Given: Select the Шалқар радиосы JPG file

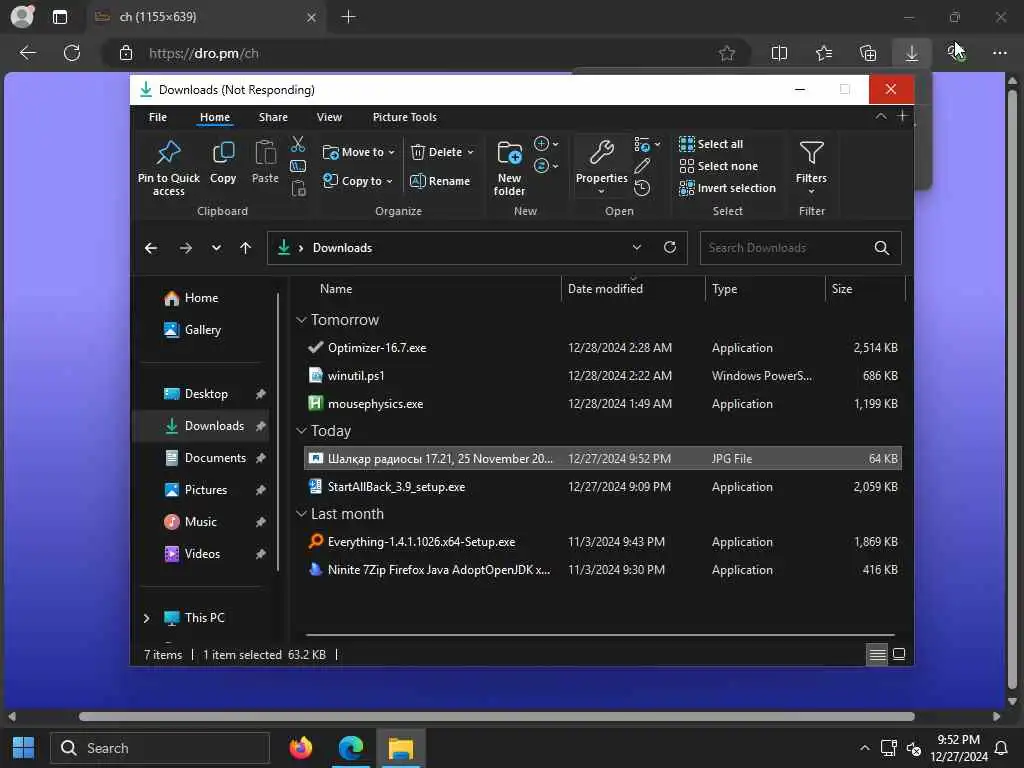Looking at the screenshot, I should [603, 458].
